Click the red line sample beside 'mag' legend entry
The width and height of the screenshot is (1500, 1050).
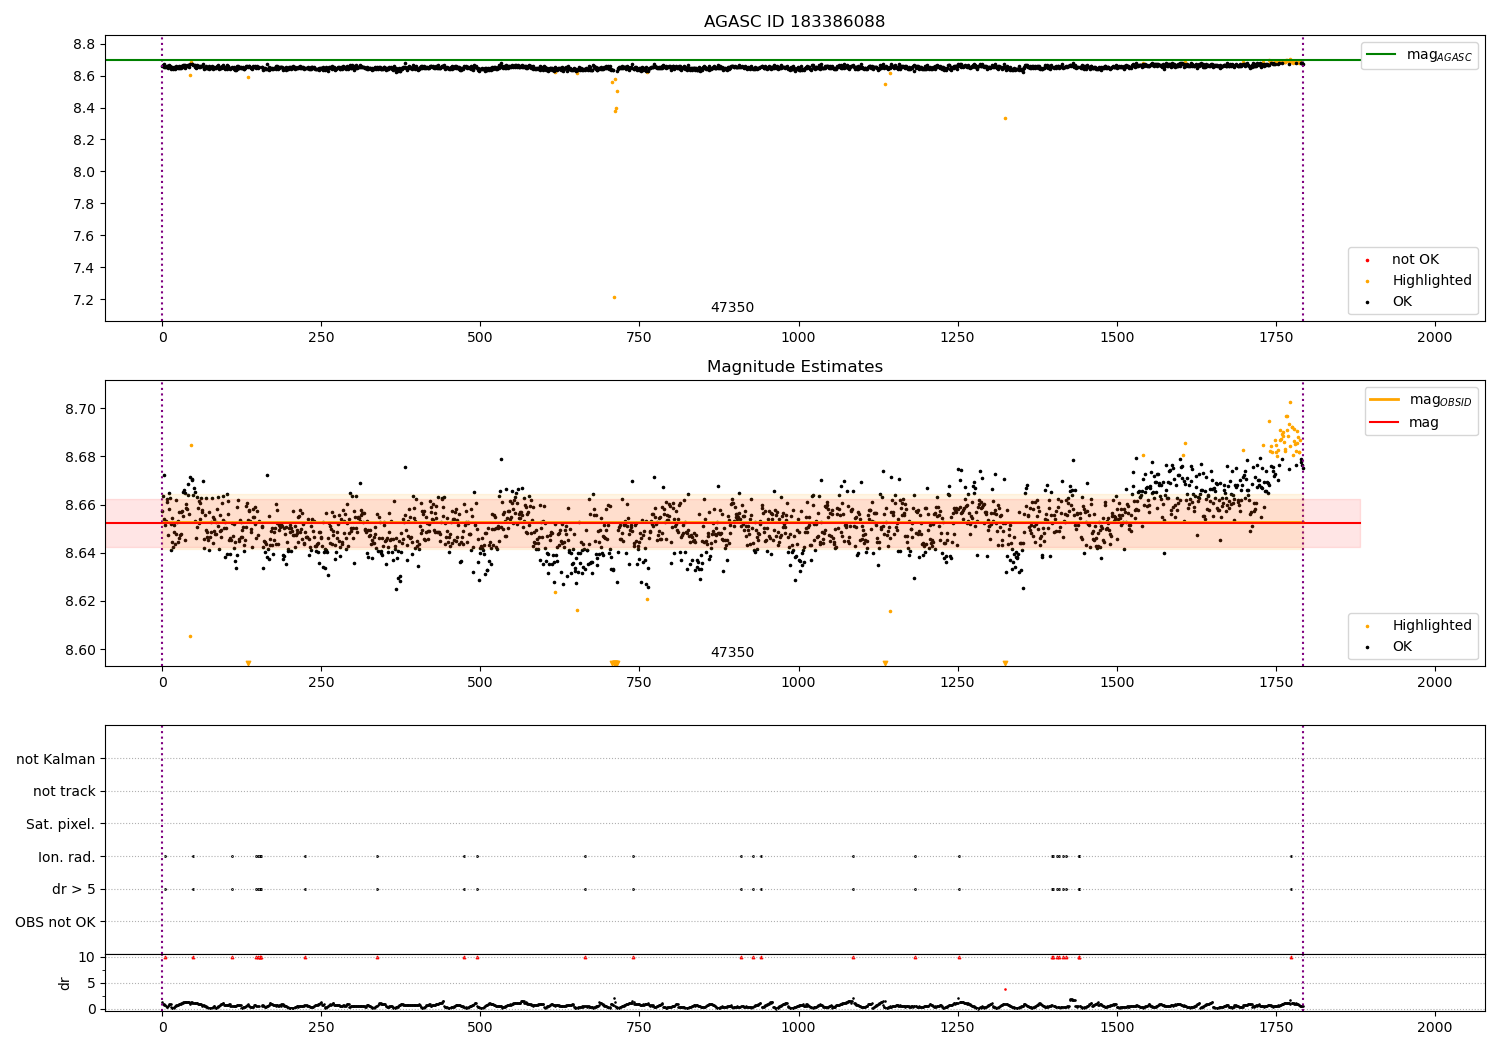pyautogui.click(x=1384, y=423)
